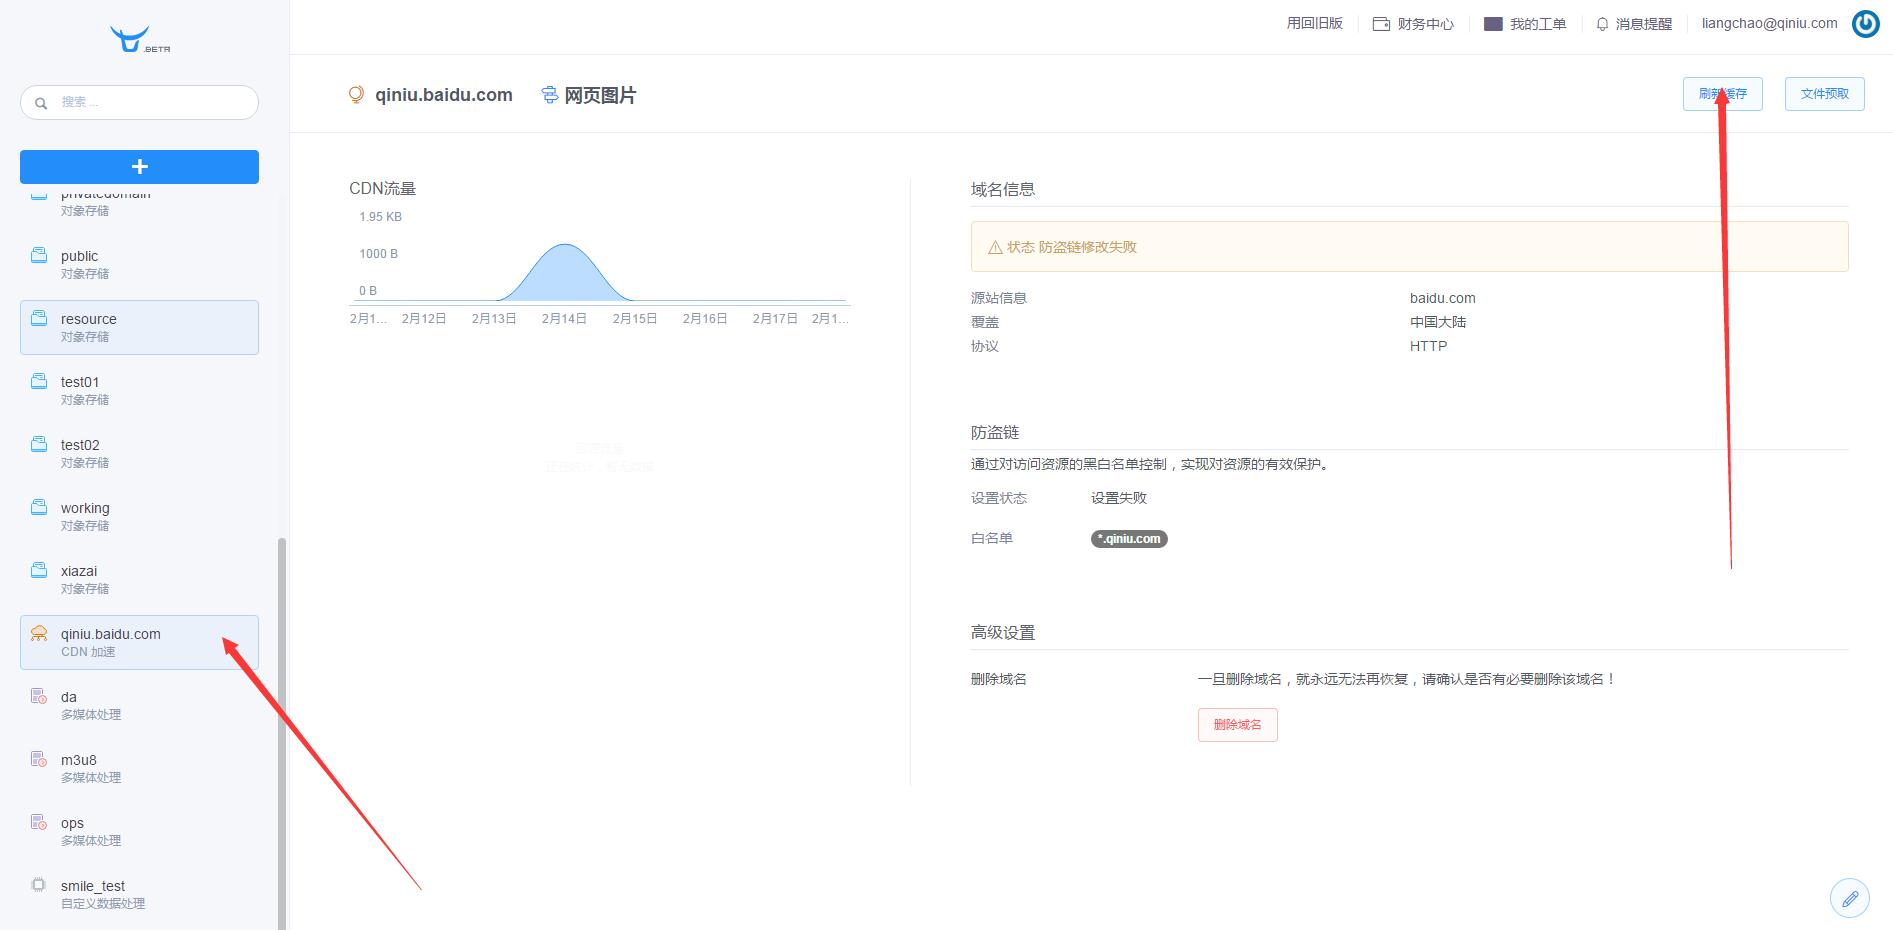Image resolution: width=1893 pixels, height=930 pixels.
Task: Click the 文件预取 button
Action: [x=1824, y=93]
